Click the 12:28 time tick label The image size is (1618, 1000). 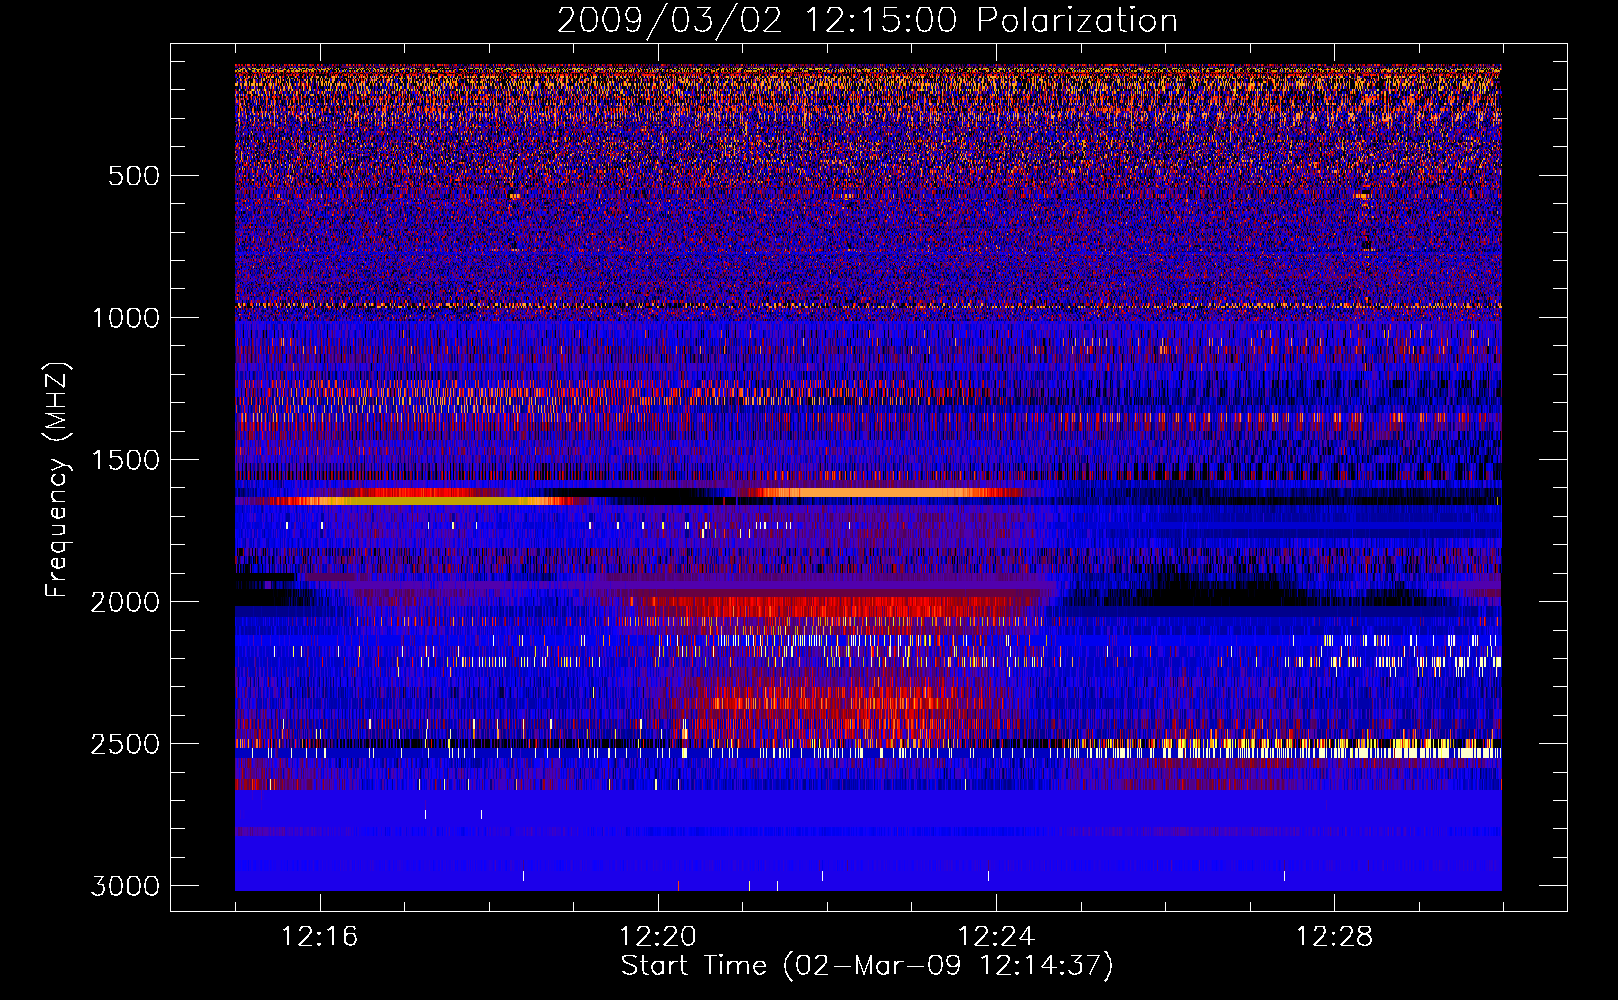coord(1334,937)
